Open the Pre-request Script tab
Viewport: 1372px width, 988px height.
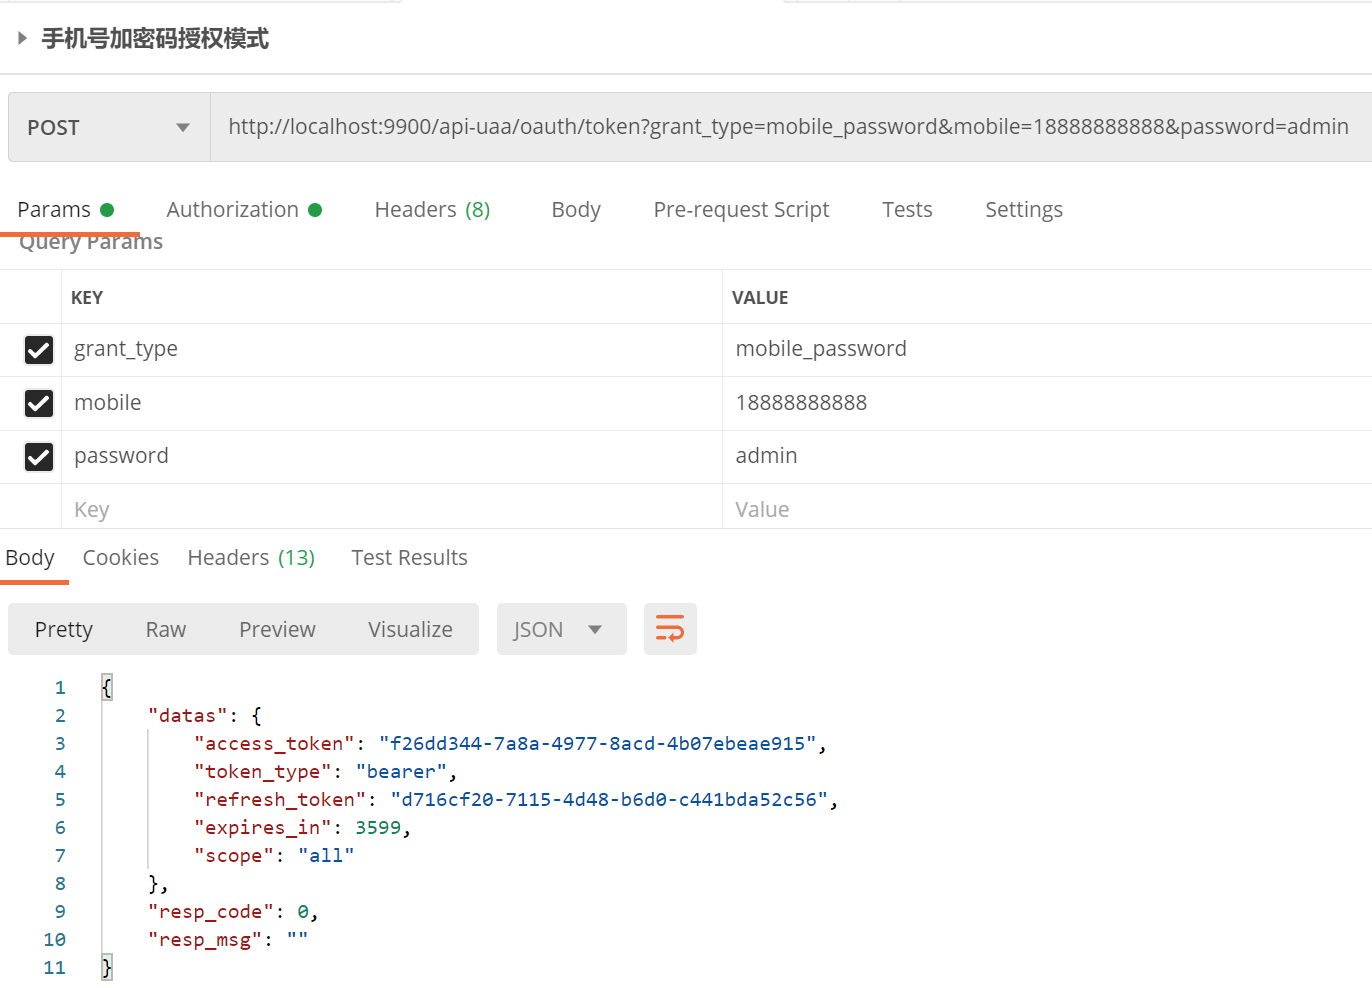click(741, 210)
